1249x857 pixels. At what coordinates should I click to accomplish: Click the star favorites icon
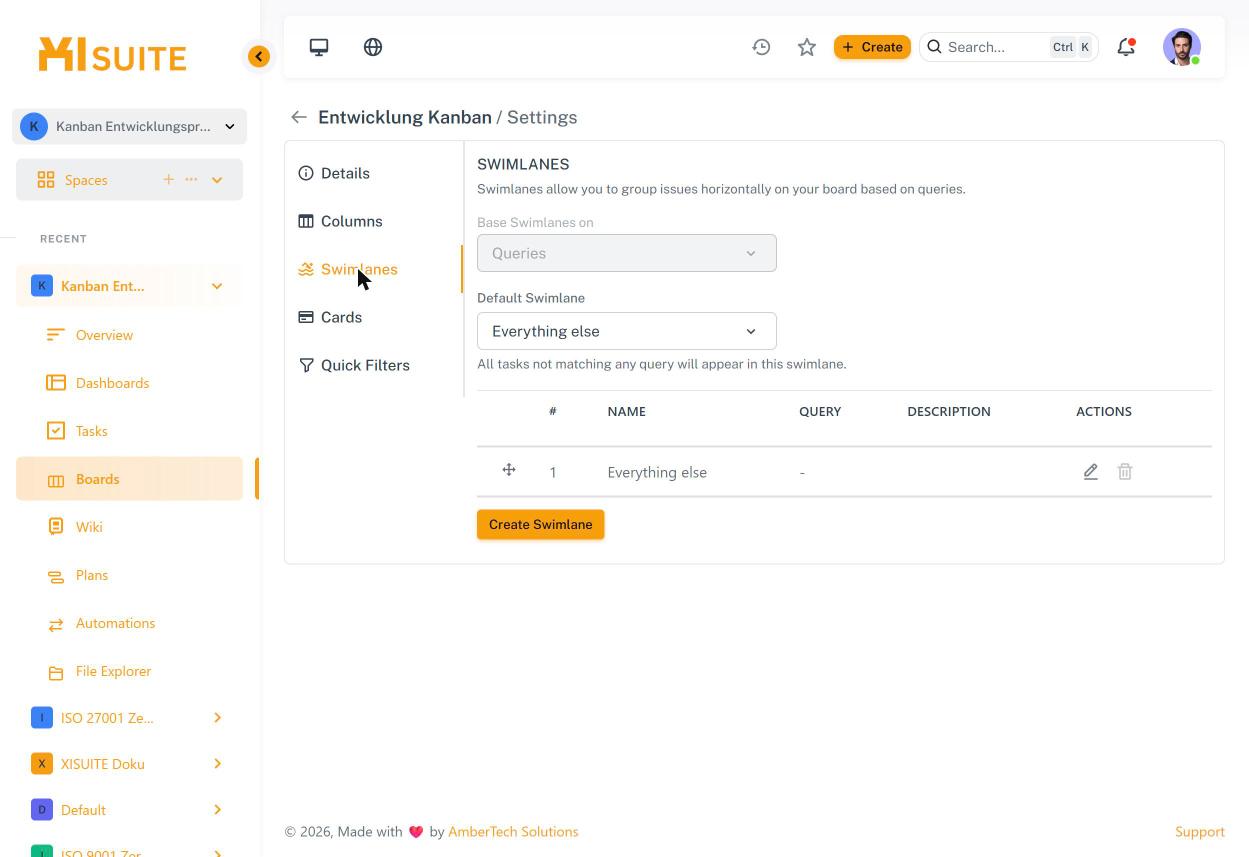pyautogui.click(x=807, y=47)
